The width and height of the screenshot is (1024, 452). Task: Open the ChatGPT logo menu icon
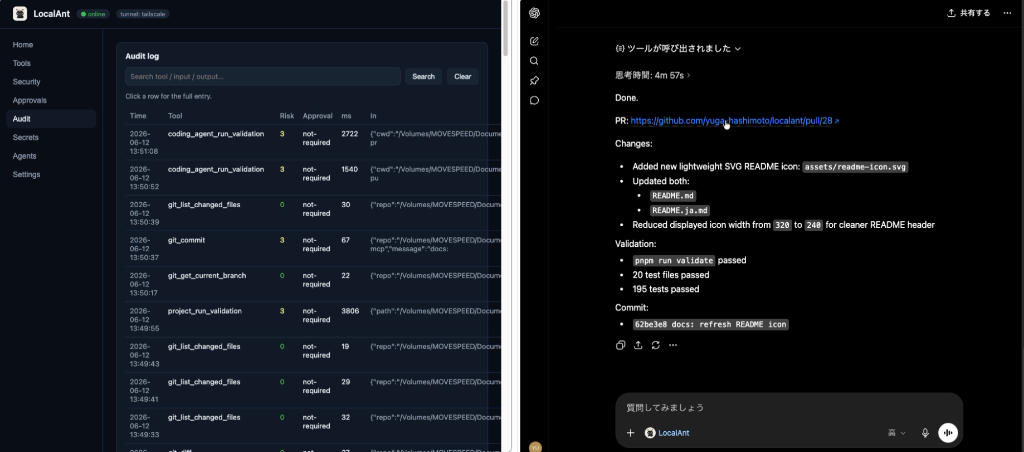(534, 13)
